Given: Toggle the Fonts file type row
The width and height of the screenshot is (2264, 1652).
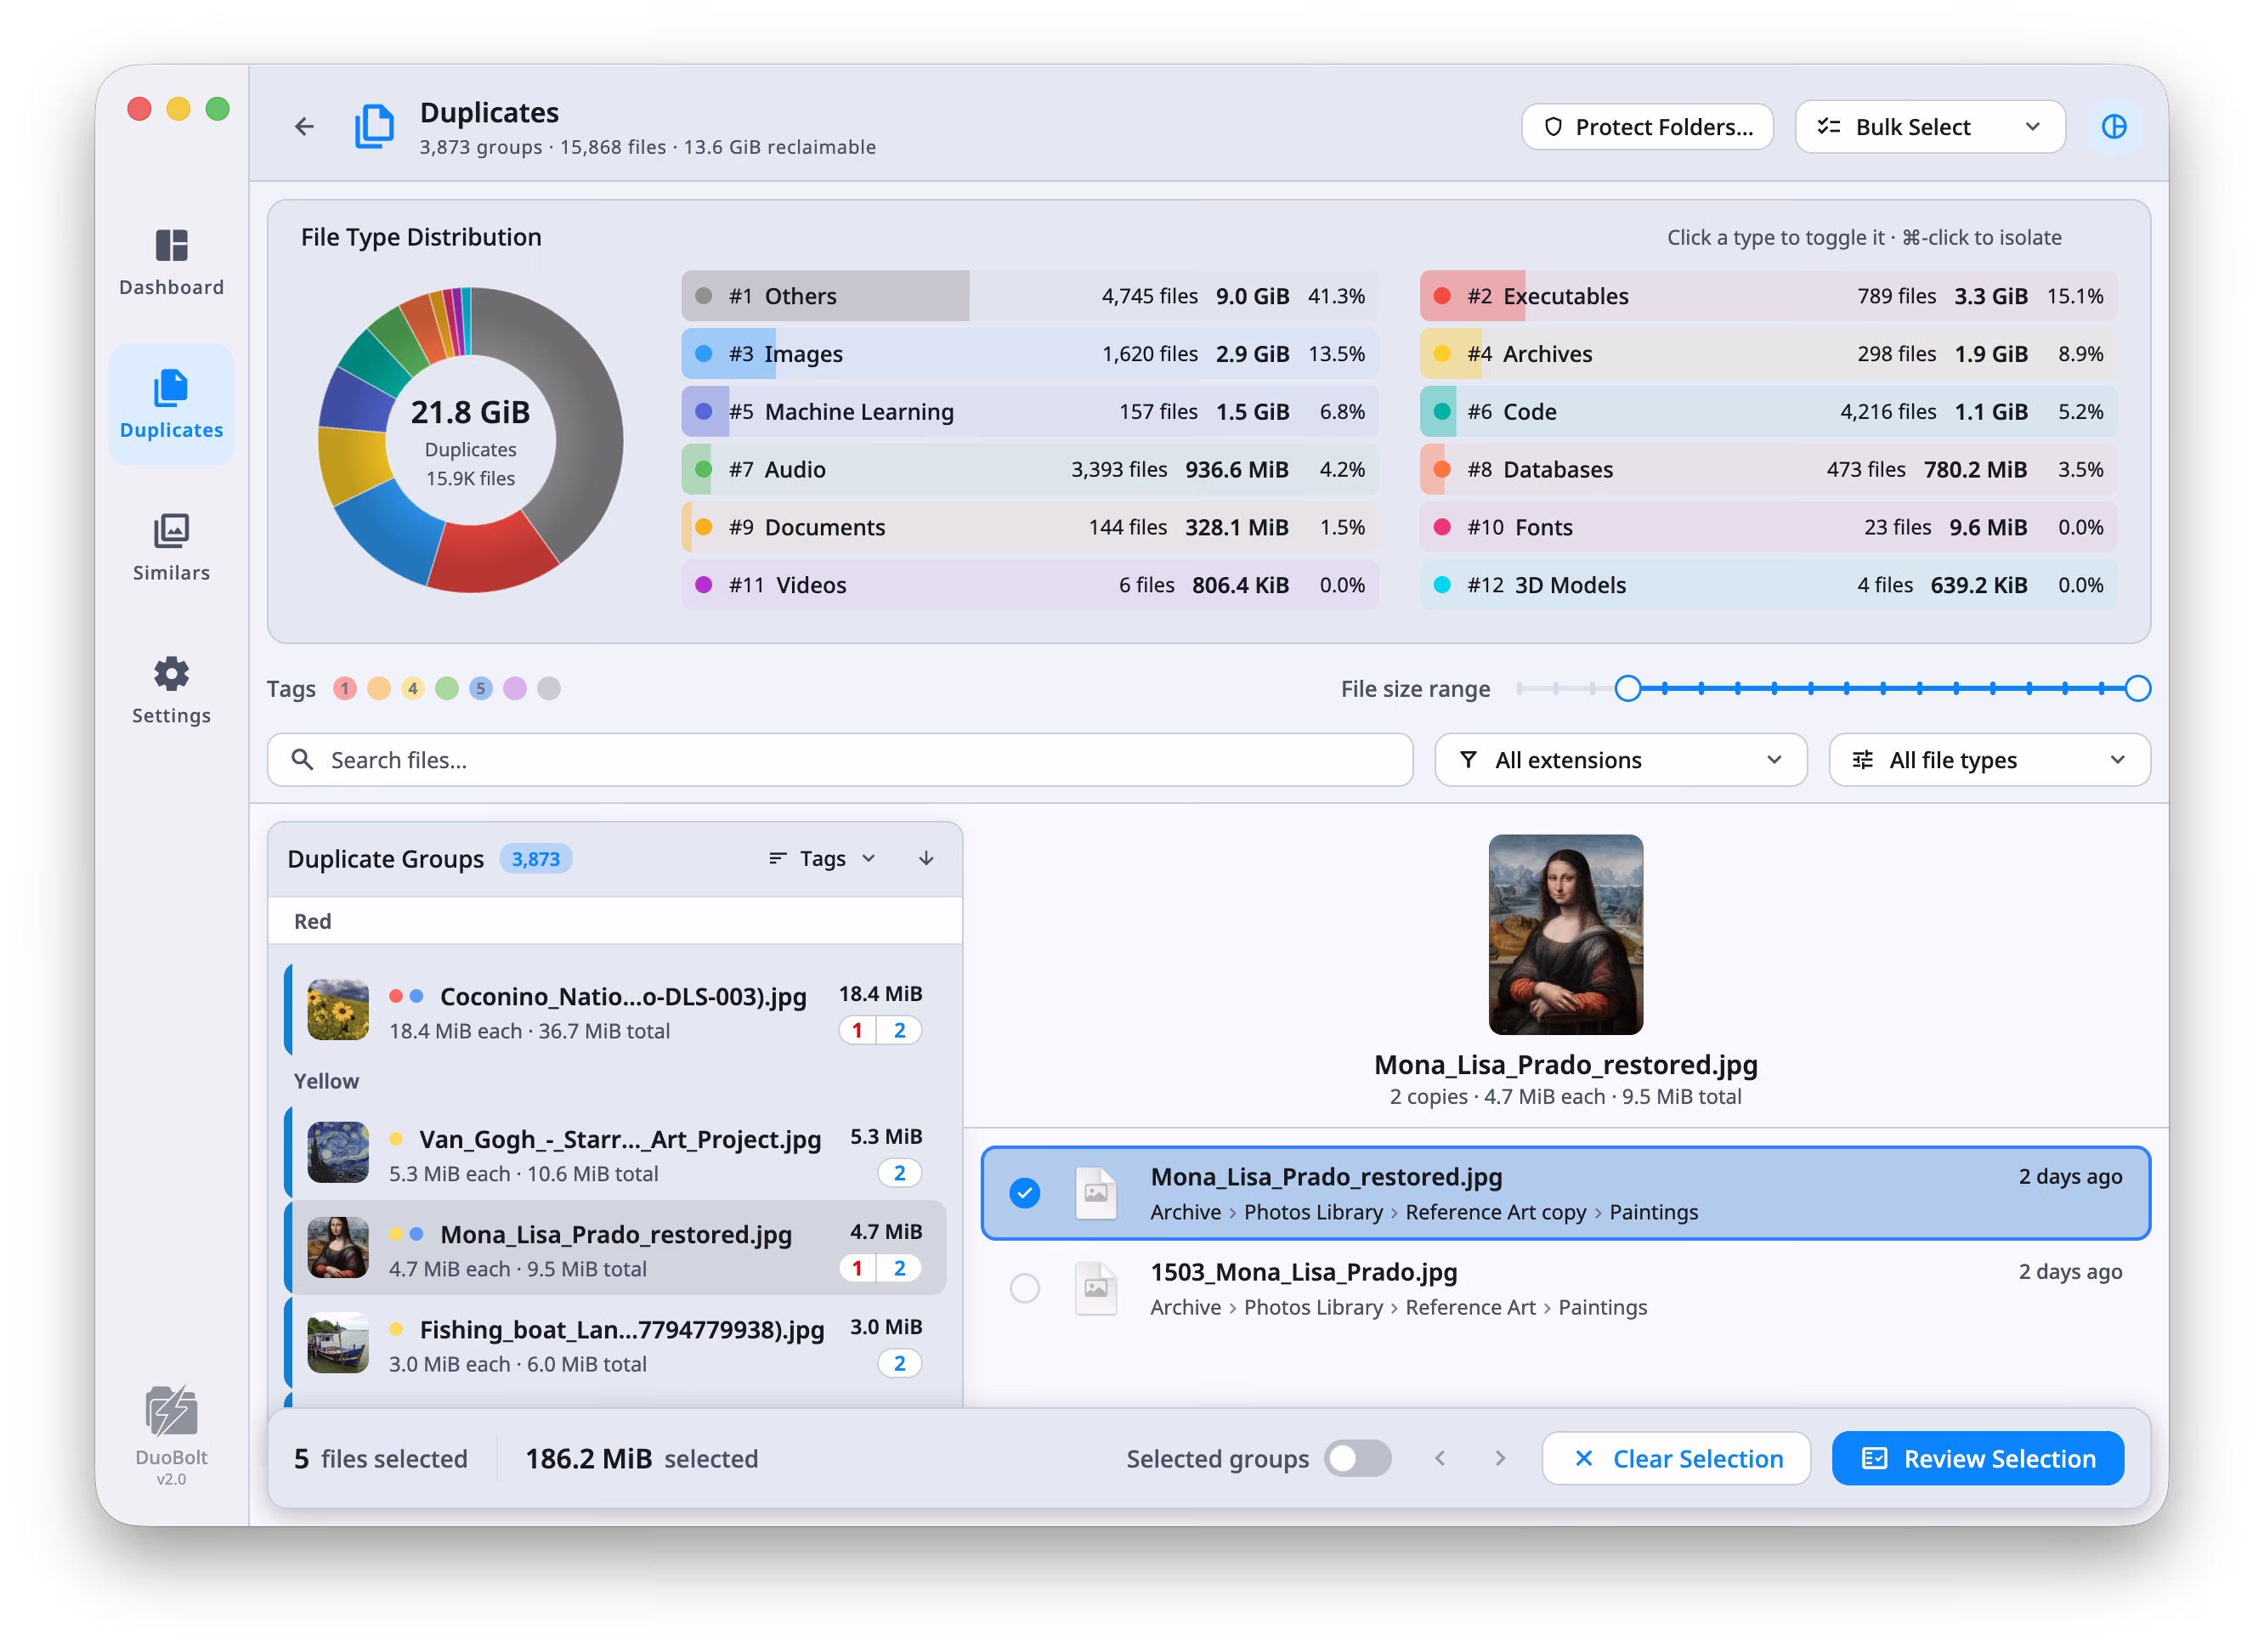Looking at the screenshot, I should (1768, 527).
